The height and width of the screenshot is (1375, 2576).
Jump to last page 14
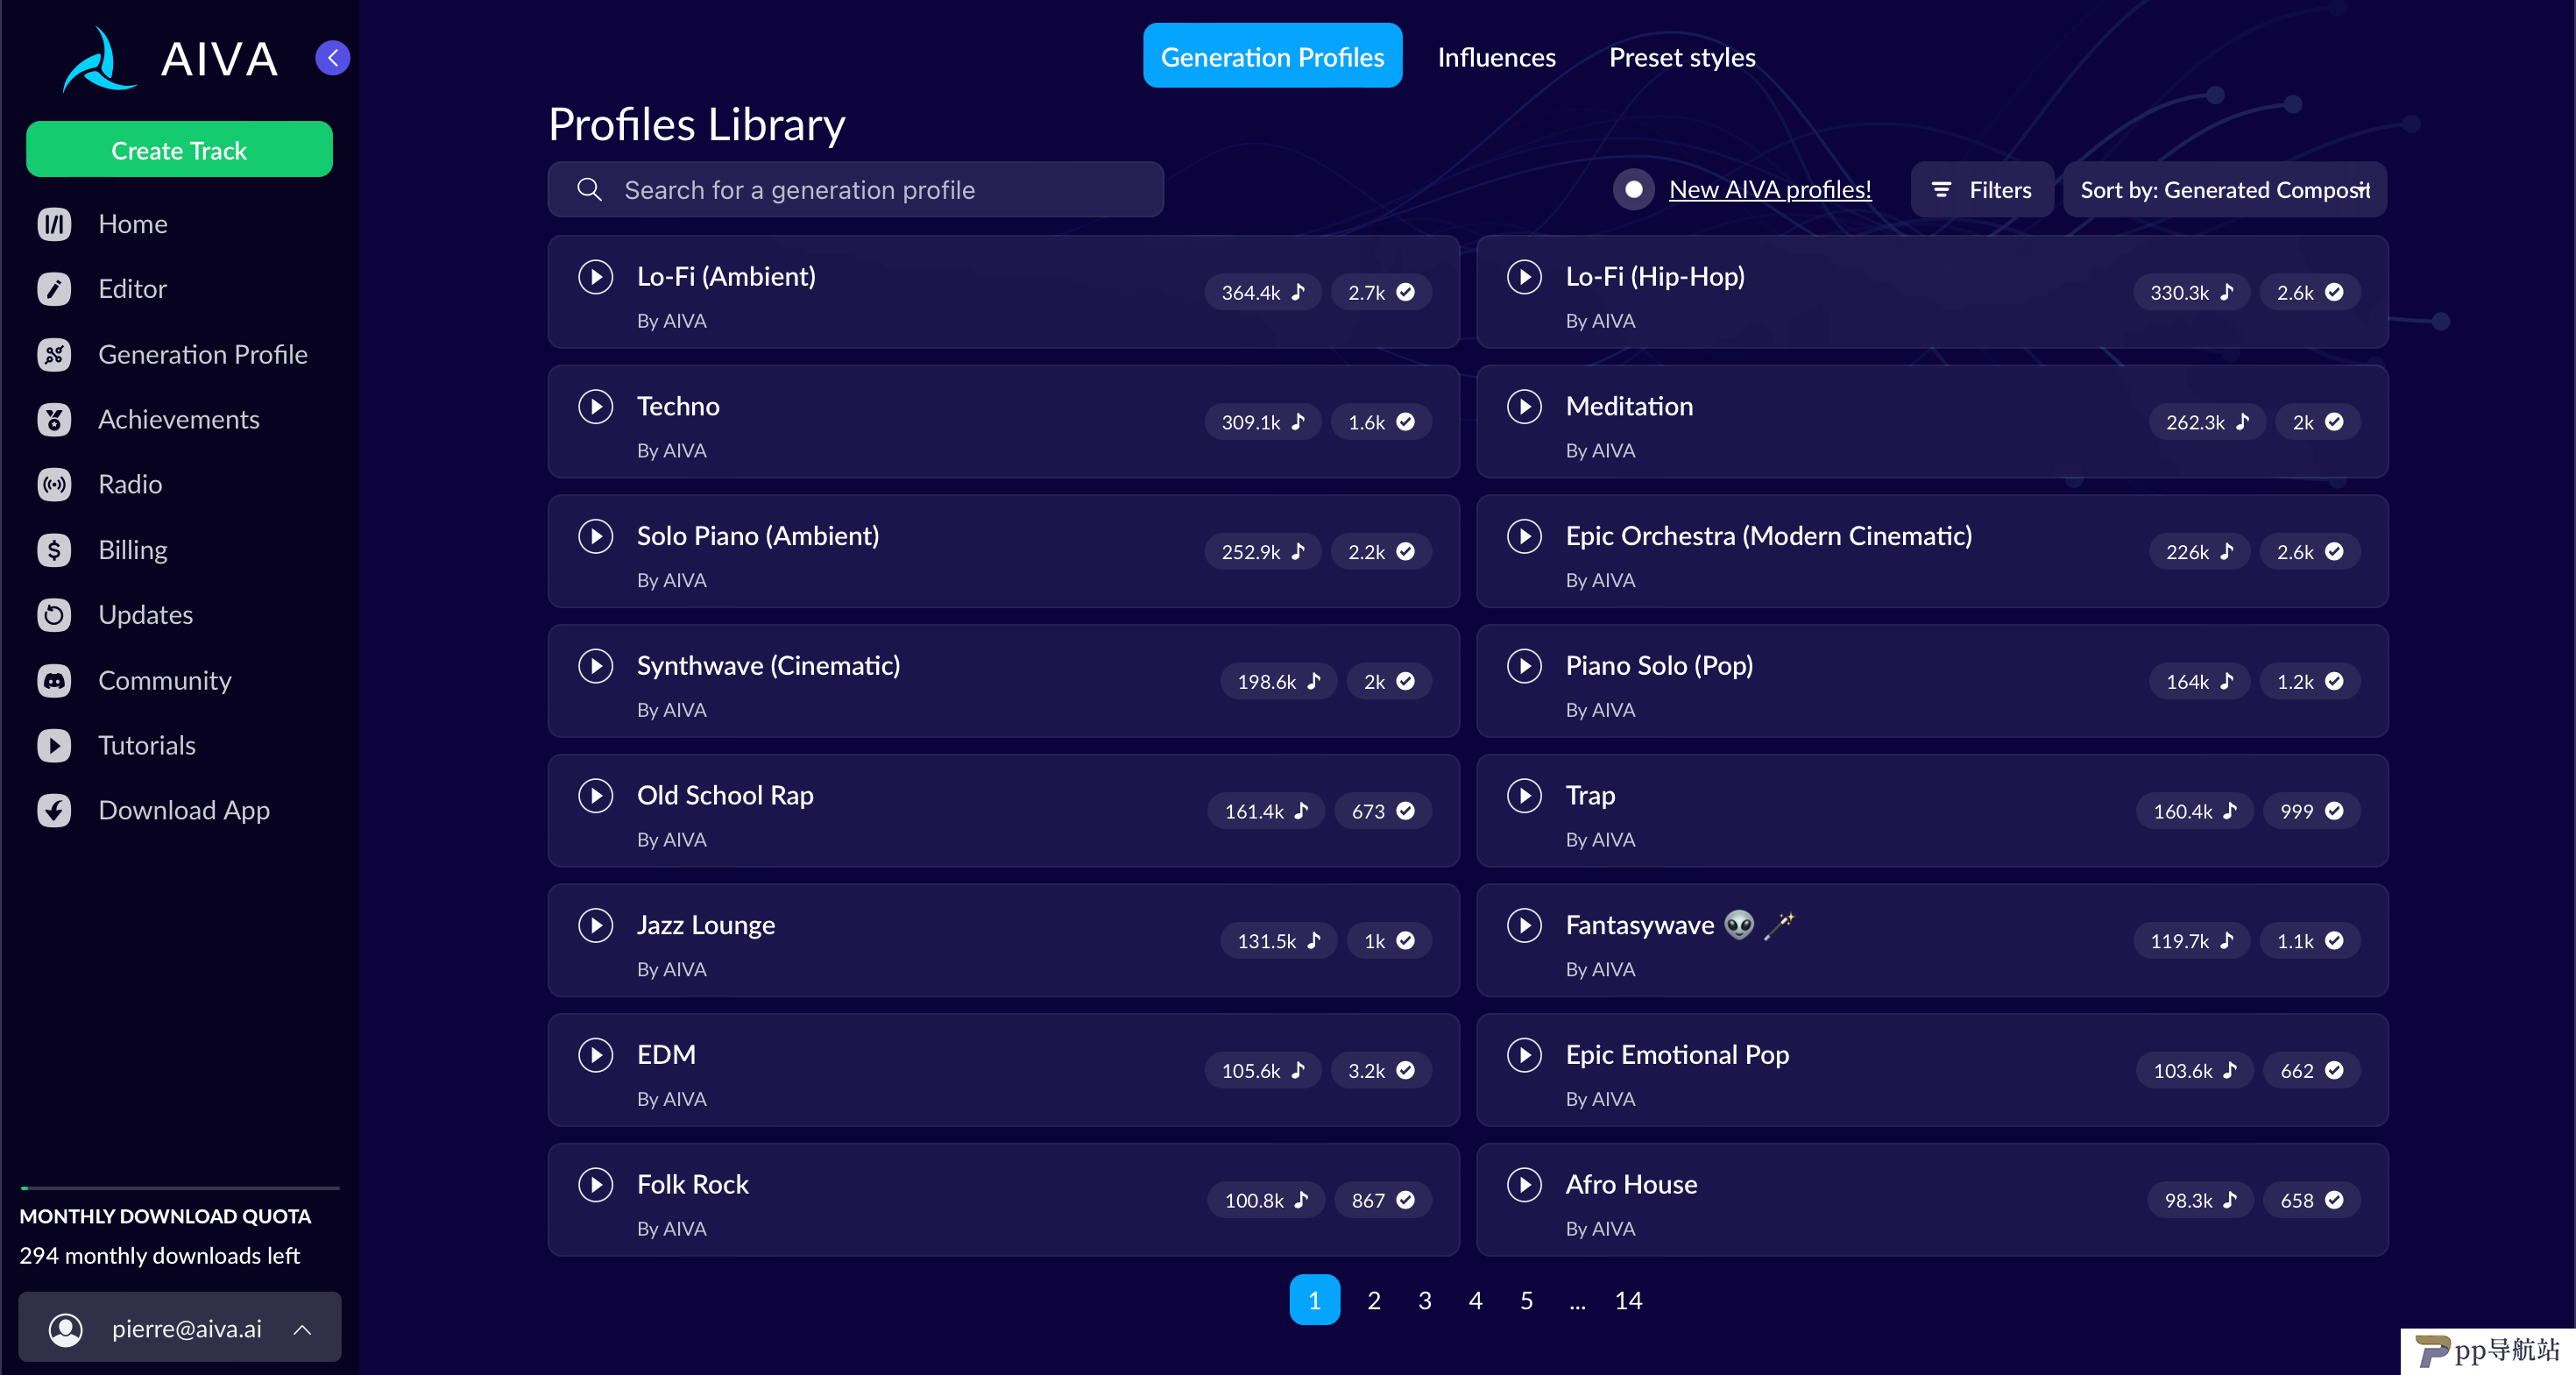pyautogui.click(x=1628, y=1300)
